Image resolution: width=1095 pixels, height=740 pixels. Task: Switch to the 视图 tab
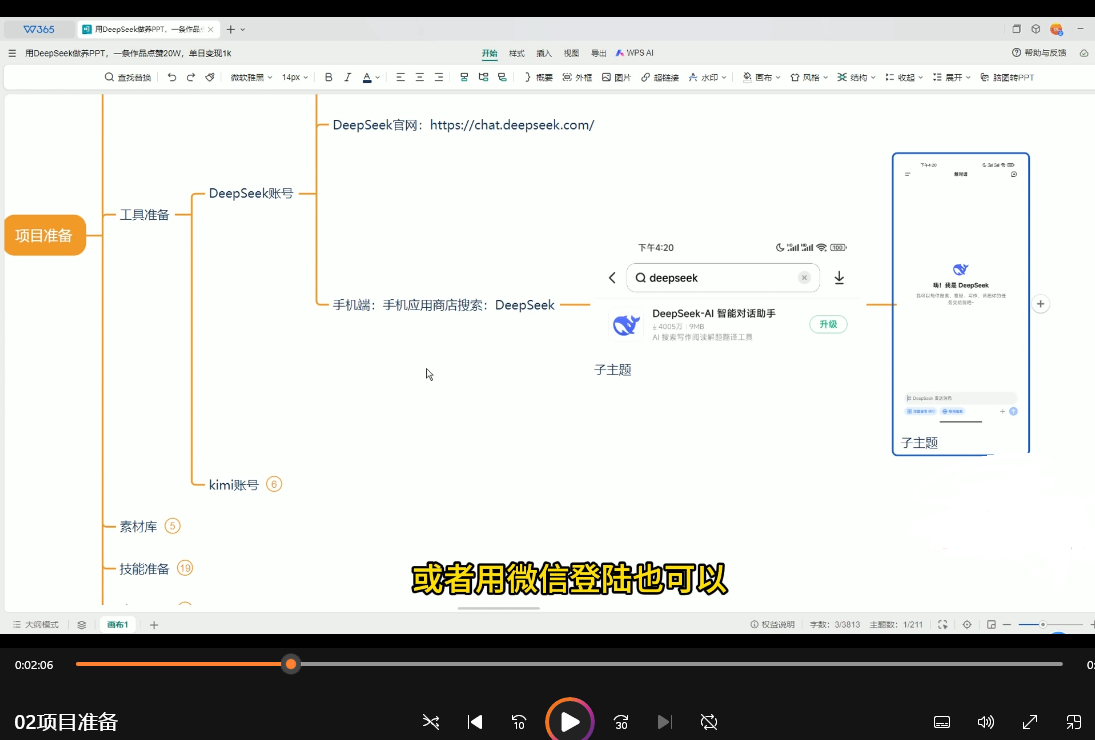tap(571, 53)
